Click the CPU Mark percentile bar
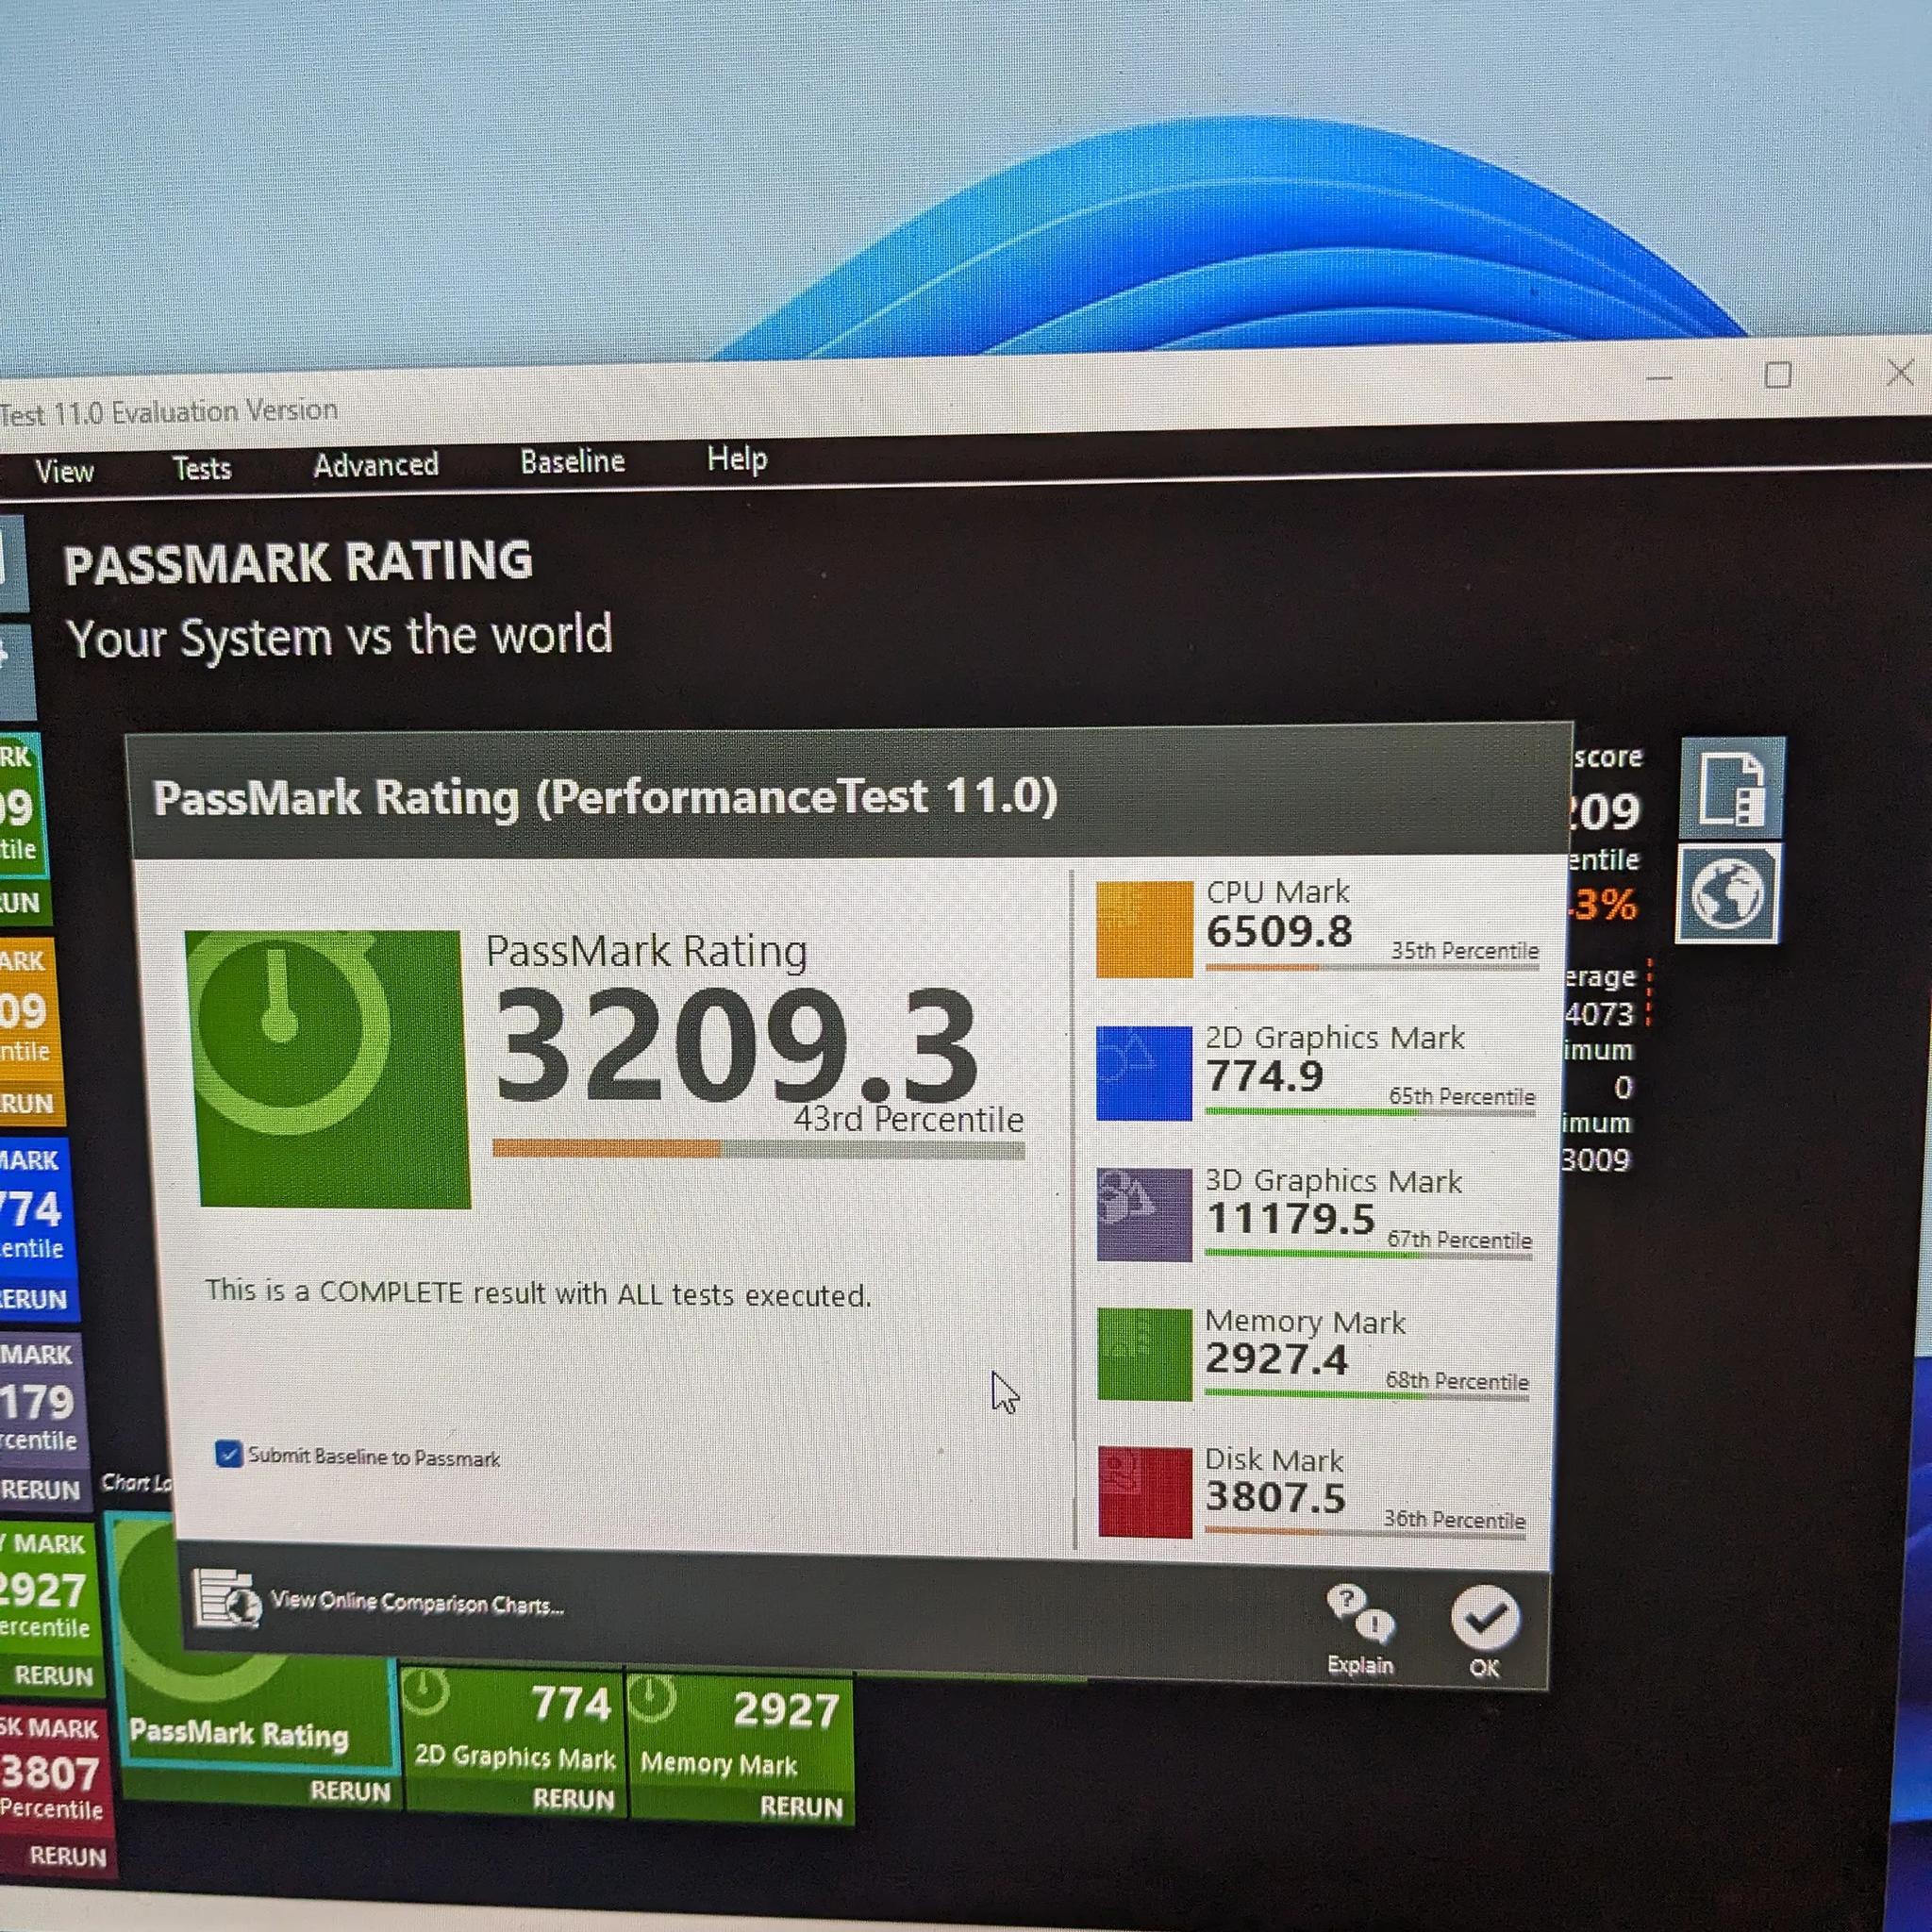 click(x=1372, y=967)
